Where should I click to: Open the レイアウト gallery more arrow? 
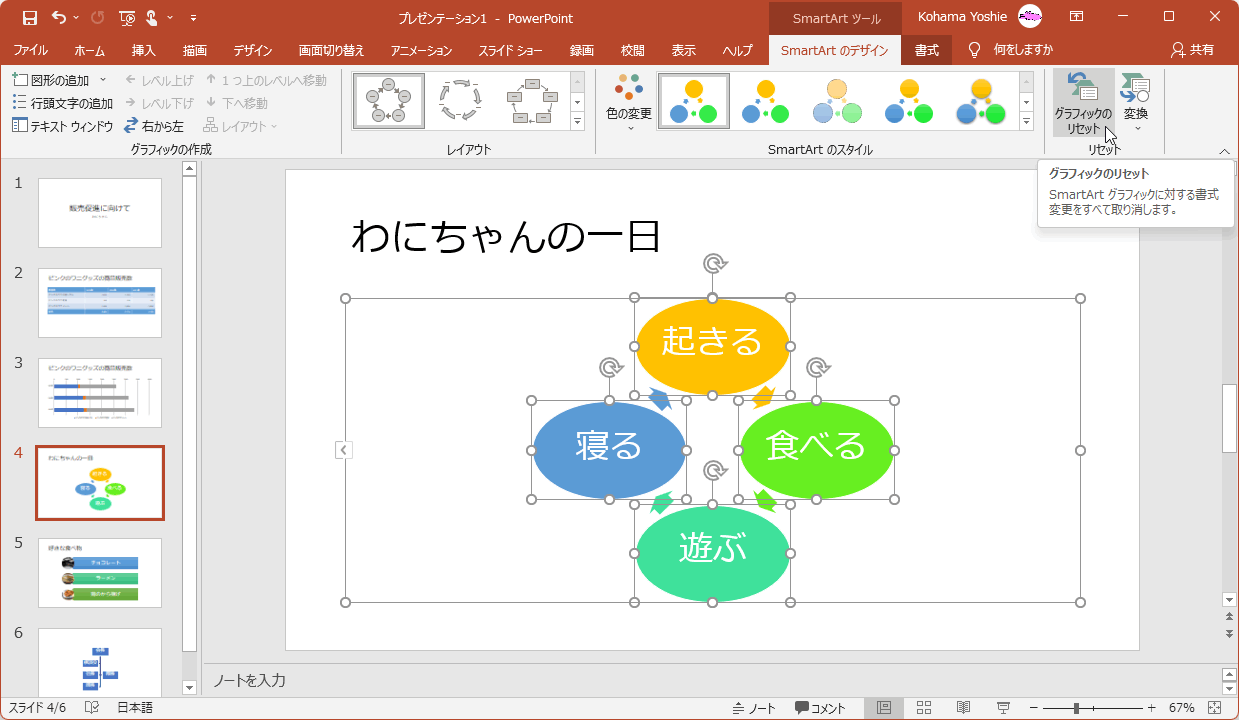pyautogui.click(x=577, y=122)
